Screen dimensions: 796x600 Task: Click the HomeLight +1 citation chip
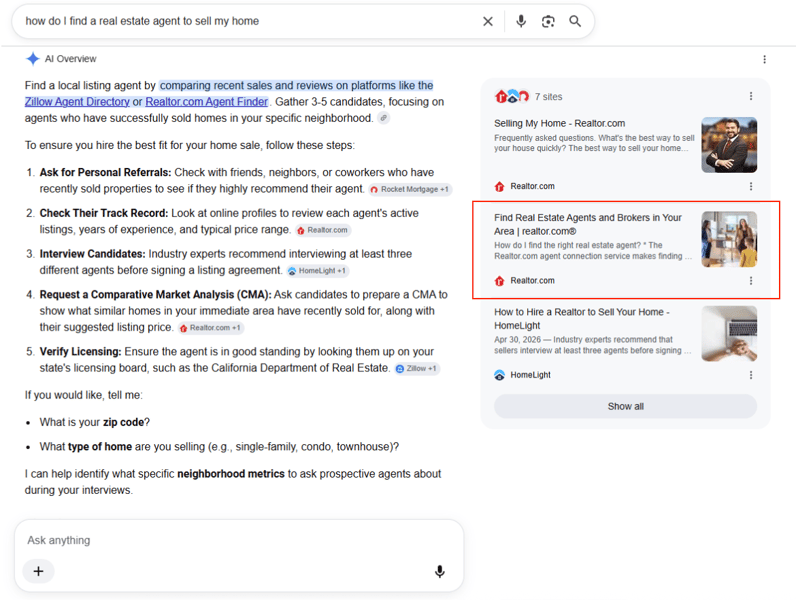coord(318,271)
